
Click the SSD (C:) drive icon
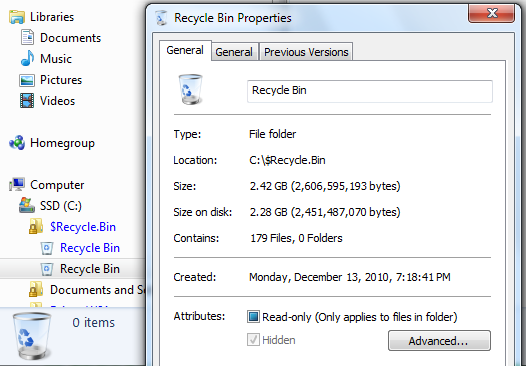tap(27, 205)
